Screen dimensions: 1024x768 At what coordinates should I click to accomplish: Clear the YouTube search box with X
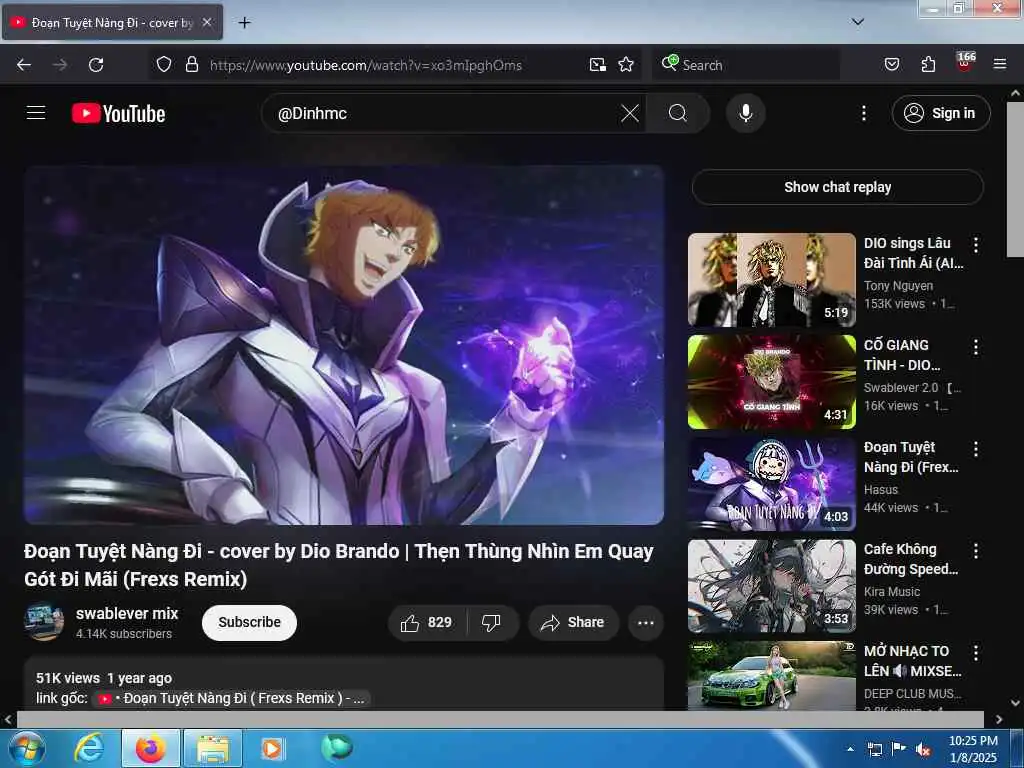point(630,113)
